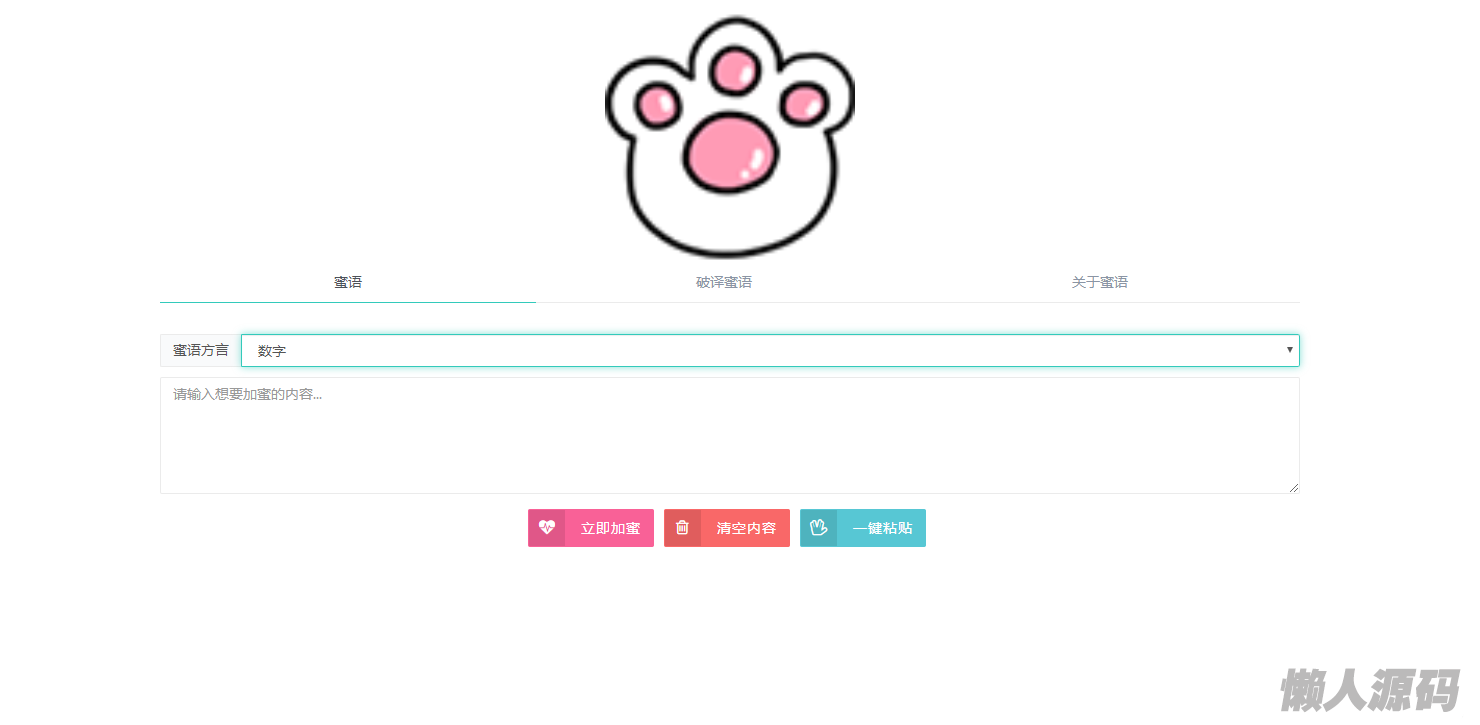Screen dimensions: 1480x725
Task: Click the 清空内容 button label
Action: click(746, 528)
